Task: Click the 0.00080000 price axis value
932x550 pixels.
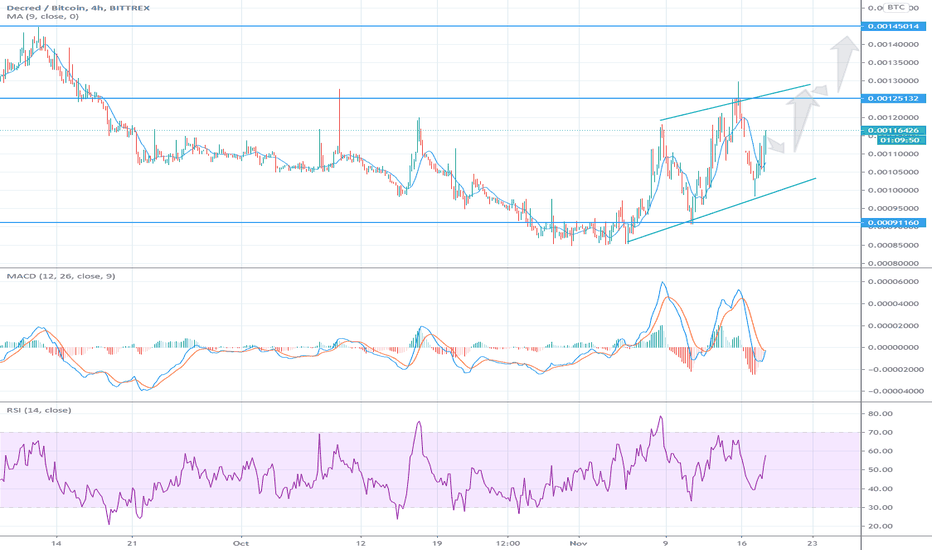Action: [x=893, y=263]
